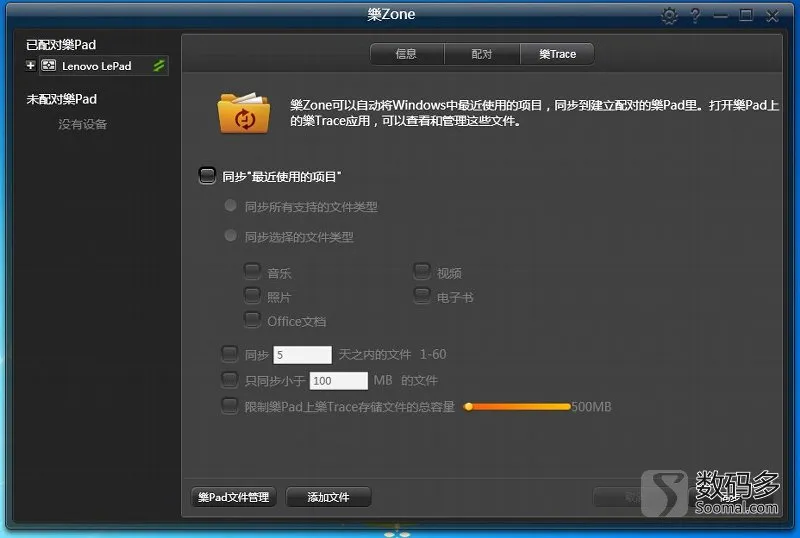Open help via question mark icon

(x=695, y=15)
